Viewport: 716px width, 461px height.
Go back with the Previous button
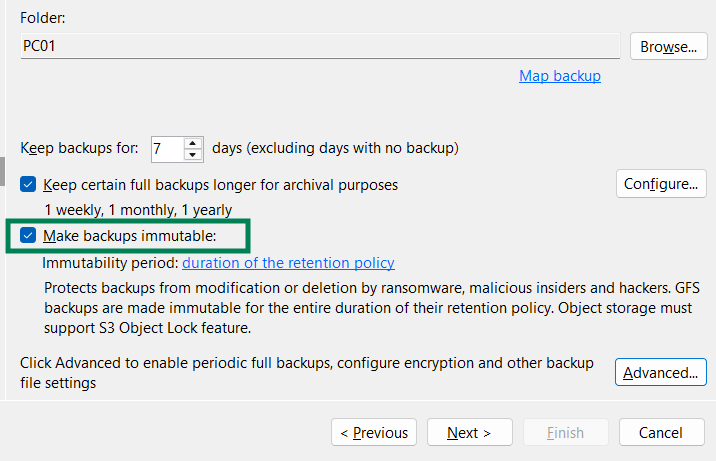coord(374,433)
